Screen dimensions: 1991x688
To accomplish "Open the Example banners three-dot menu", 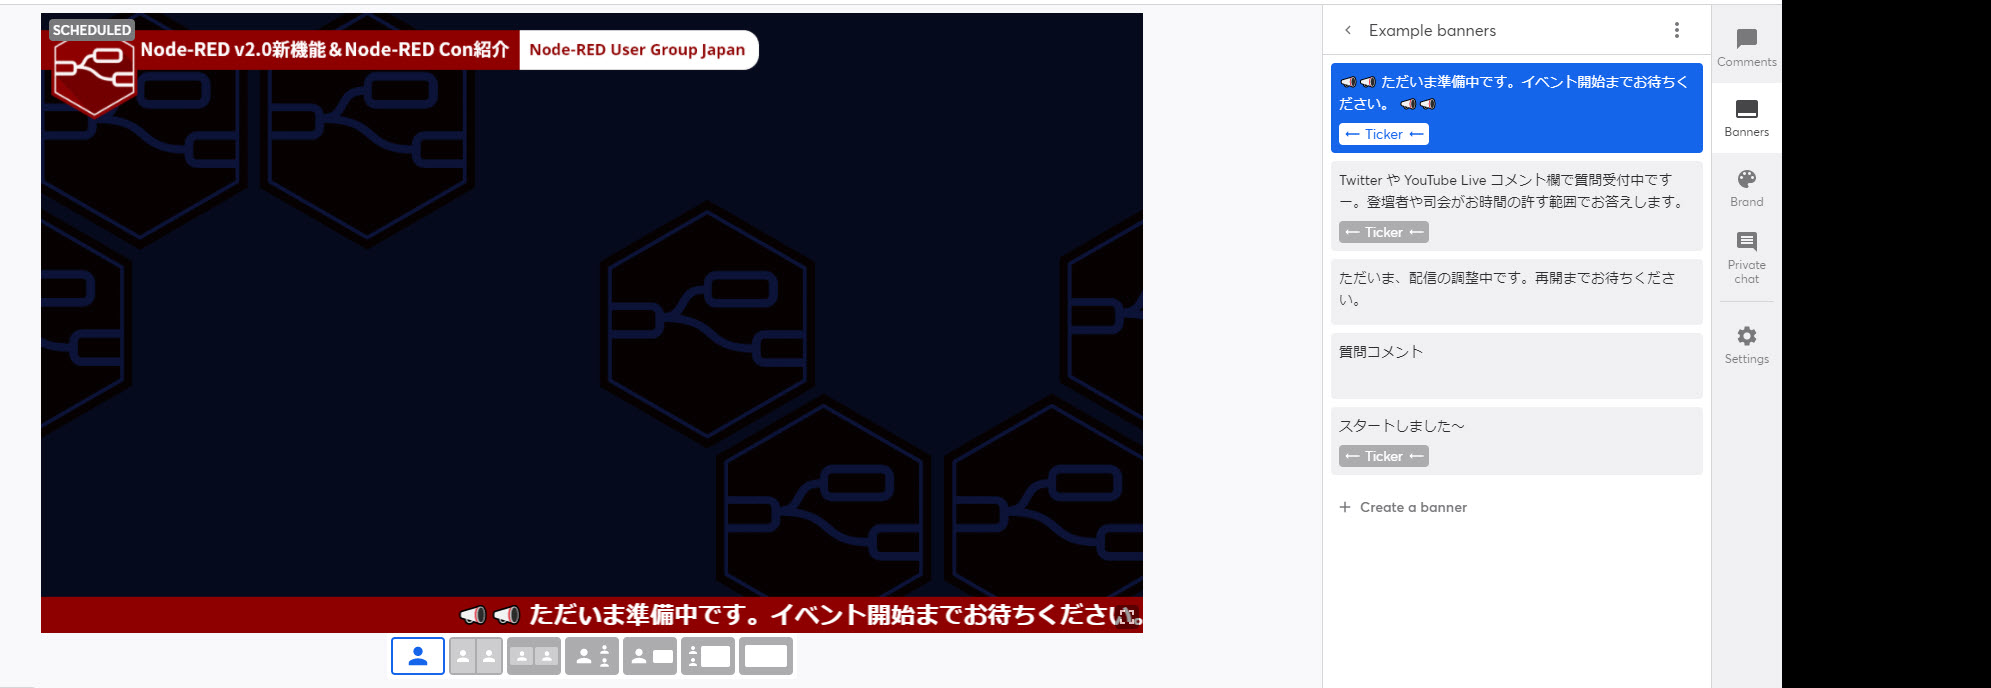I will [x=1677, y=30].
